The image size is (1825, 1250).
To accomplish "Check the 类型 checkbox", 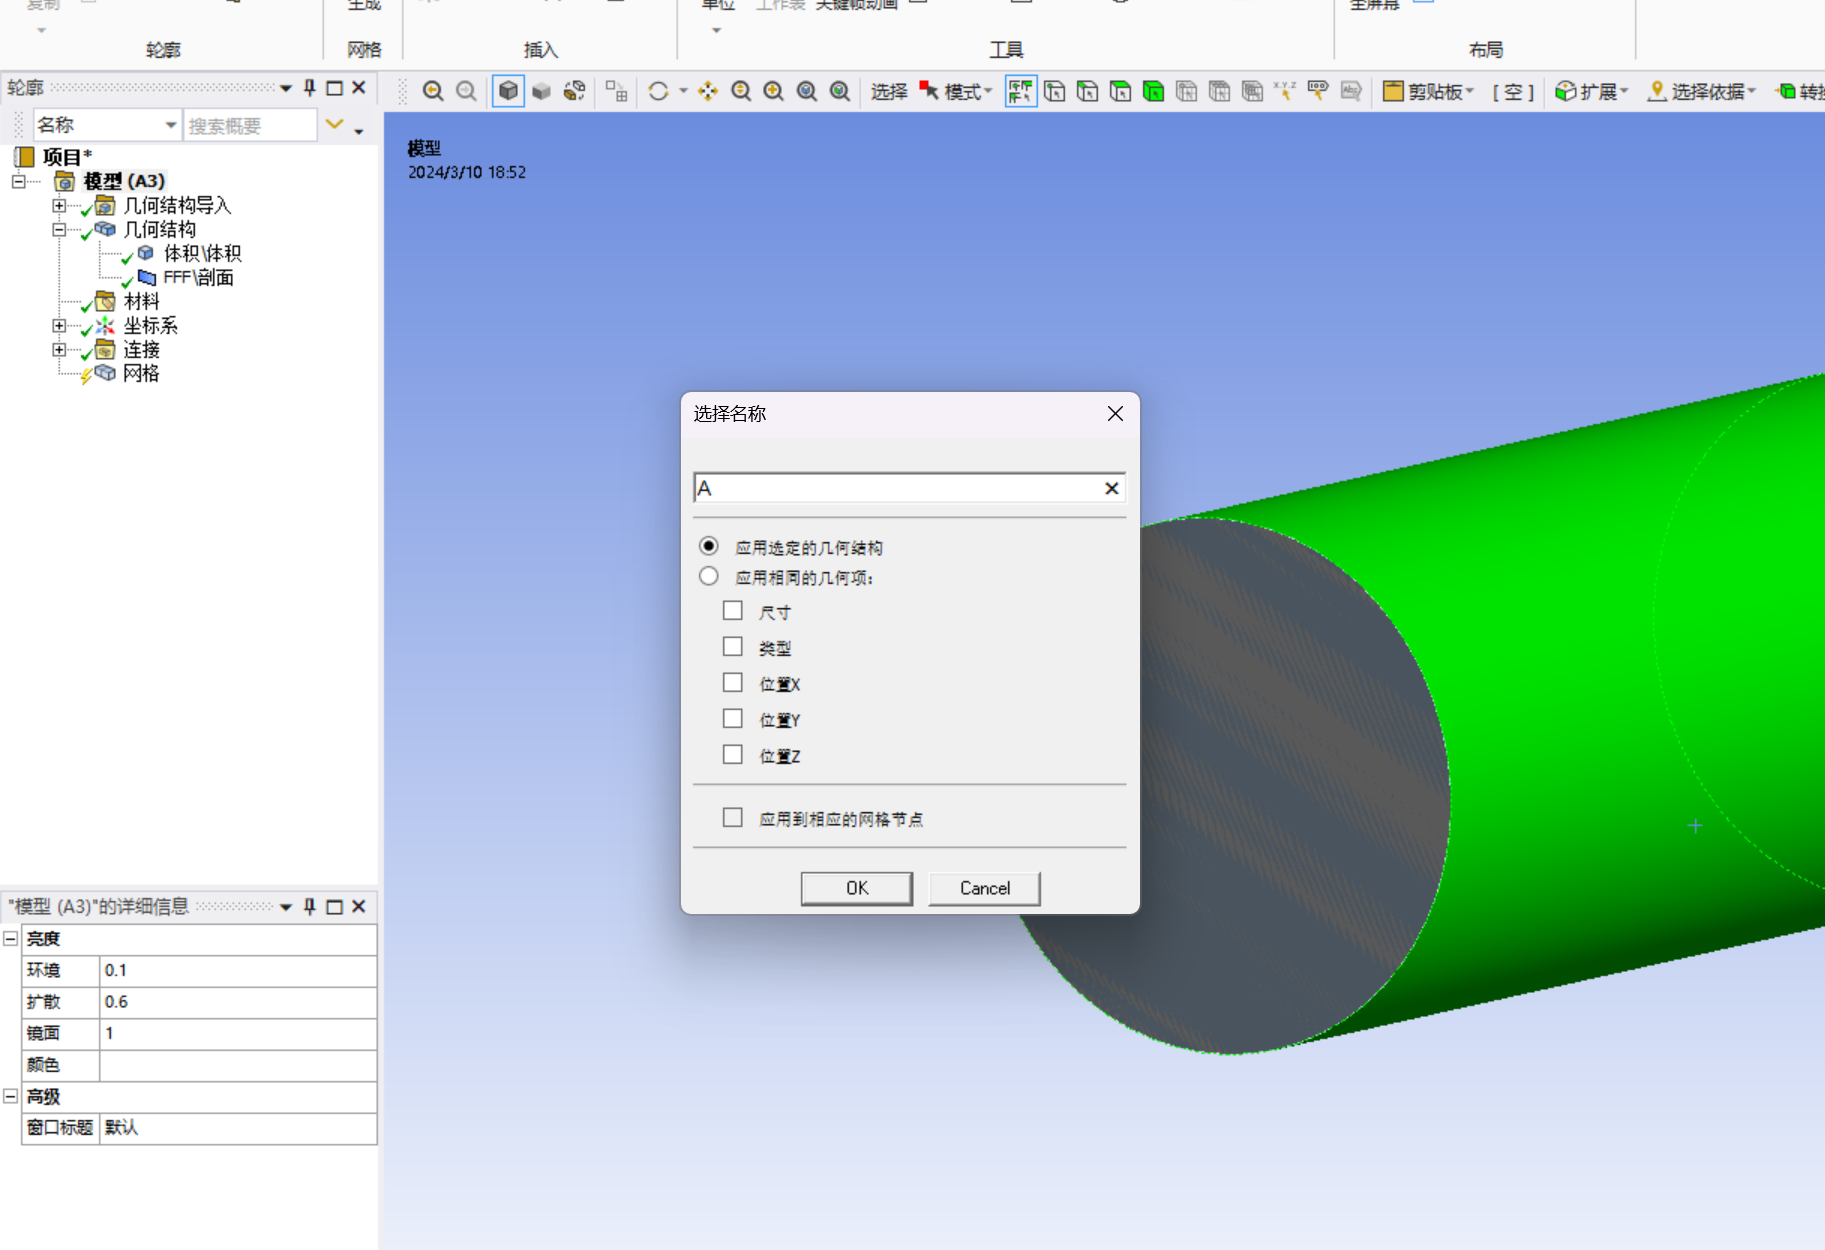I will 733,646.
